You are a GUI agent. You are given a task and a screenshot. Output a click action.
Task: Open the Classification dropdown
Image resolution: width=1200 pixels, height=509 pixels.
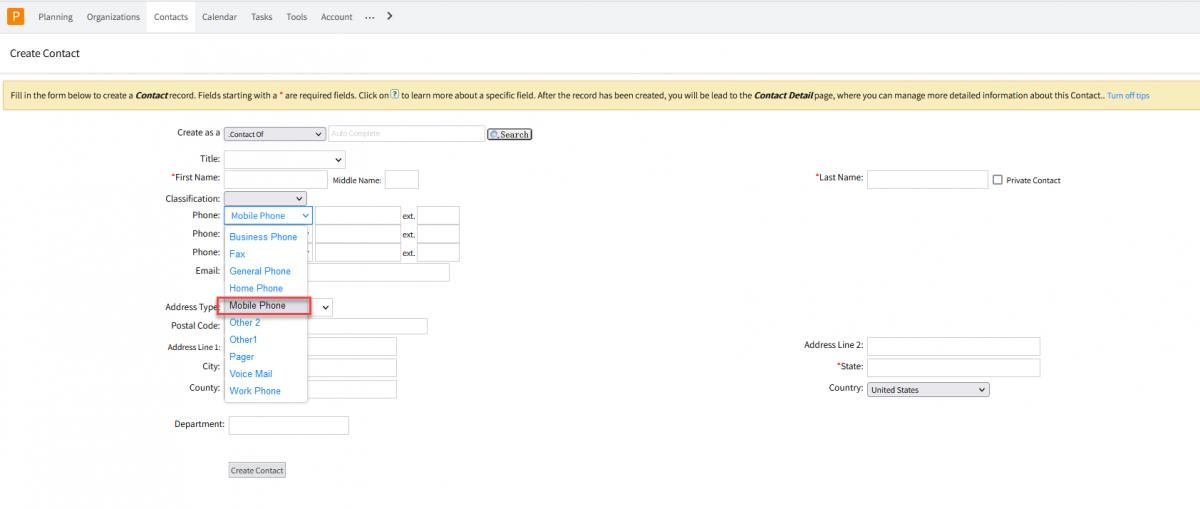pos(265,198)
